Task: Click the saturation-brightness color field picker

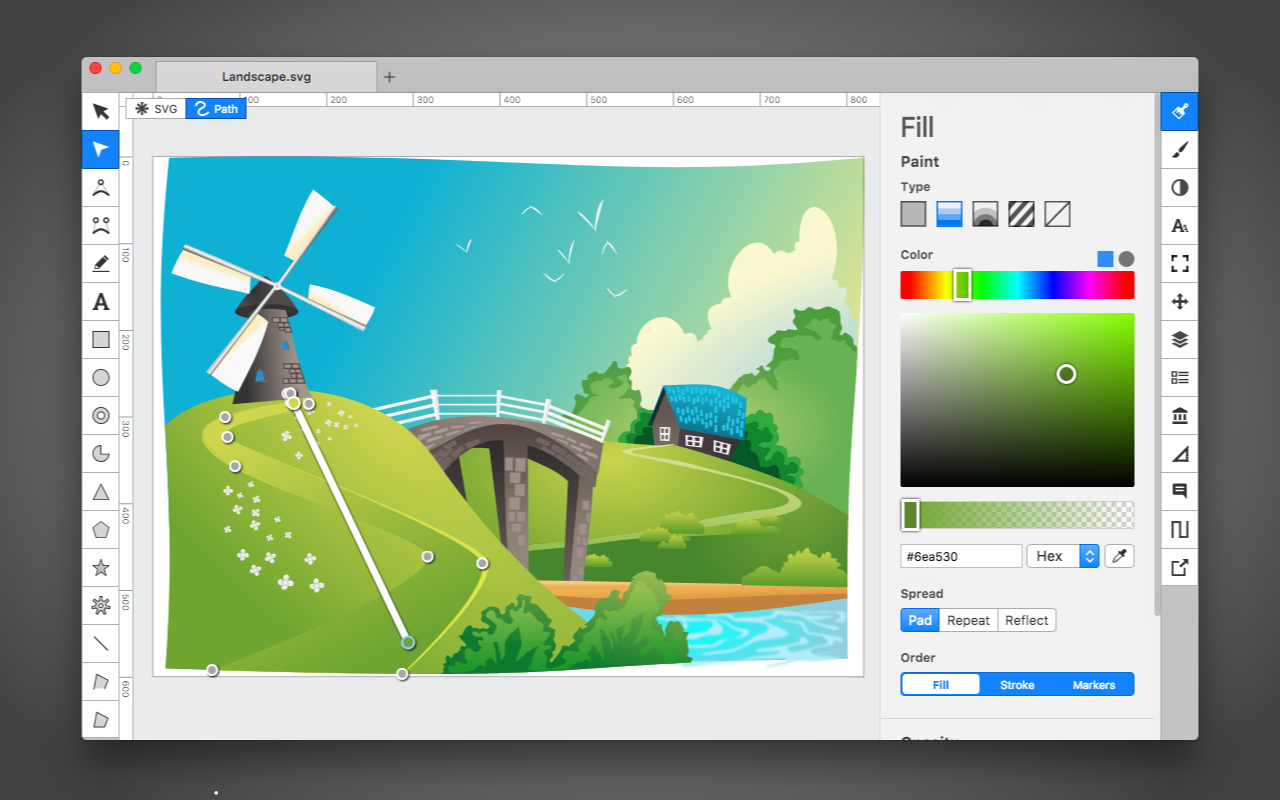Action: pyautogui.click(x=1066, y=374)
